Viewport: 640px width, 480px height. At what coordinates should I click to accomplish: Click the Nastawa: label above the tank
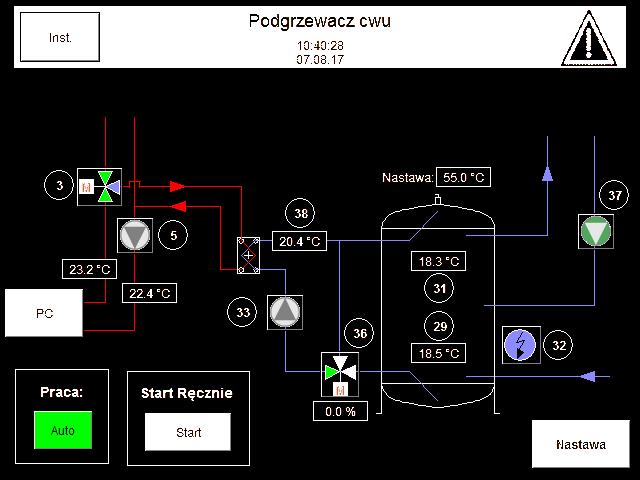[x=407, y=178]
